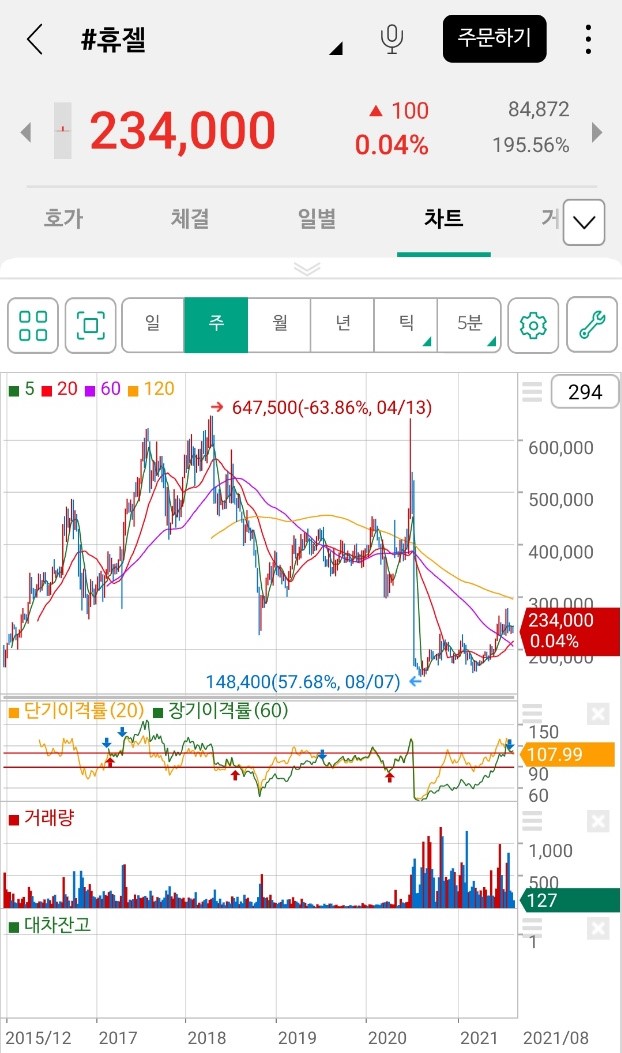Tap the orange 107.99 indicator value tag
This screenshot has height=1053, width=622.
pyautogui.click(x=568, y=755)
